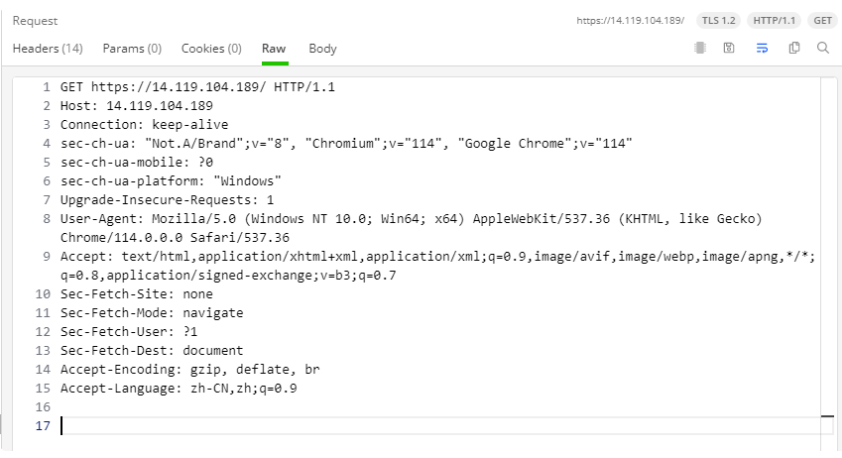This screenshot has width=842, height=458.
Task: Click the User-Agent: Mozilla/5.0 line
Action: tap(411, 219)
